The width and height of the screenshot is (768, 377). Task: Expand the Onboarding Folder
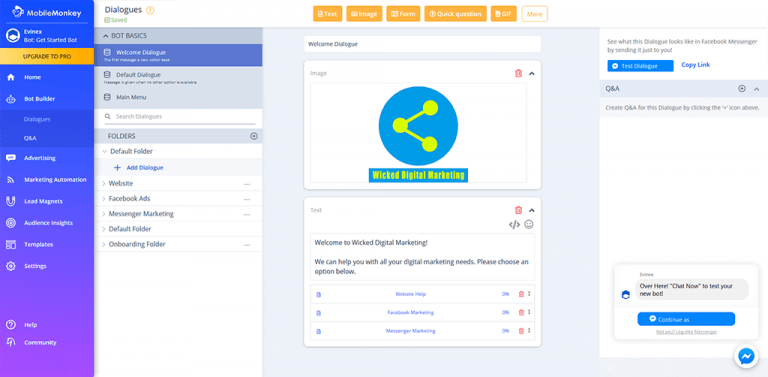[x=104, y=244]
